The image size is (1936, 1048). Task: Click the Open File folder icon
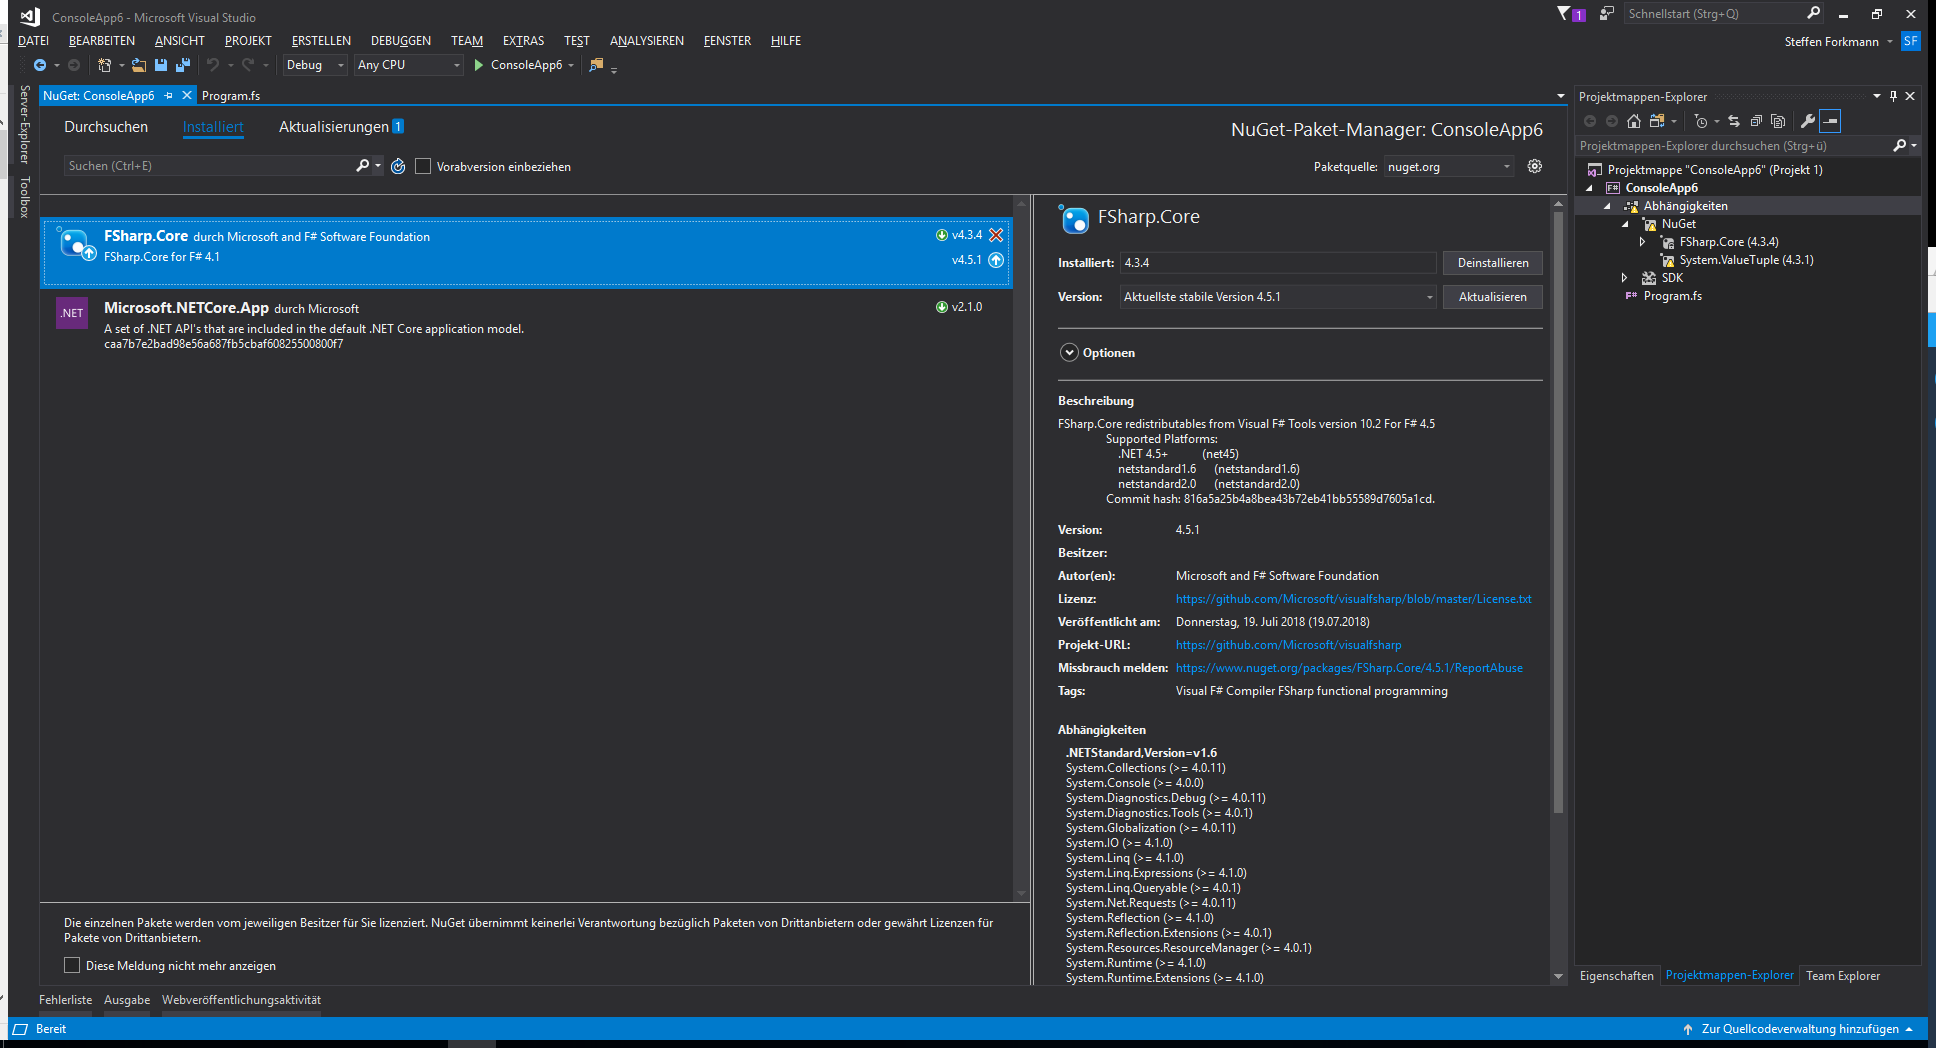(139, 65)
